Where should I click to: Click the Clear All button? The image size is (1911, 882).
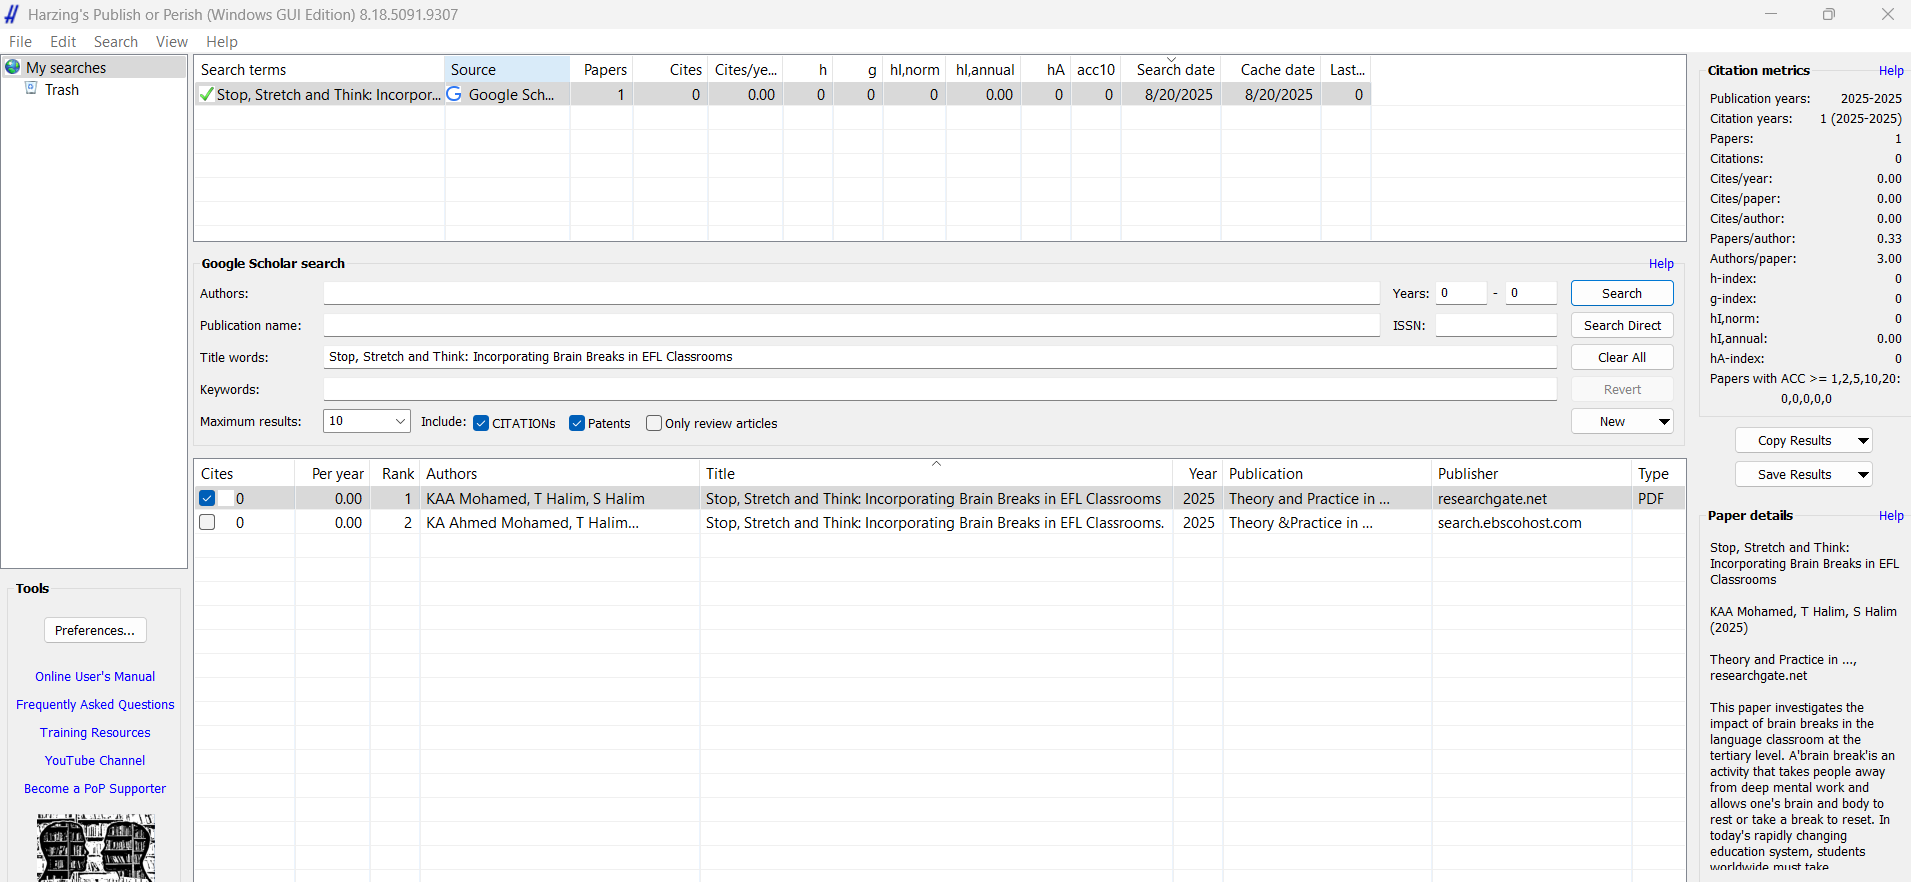pos(1622,357)
